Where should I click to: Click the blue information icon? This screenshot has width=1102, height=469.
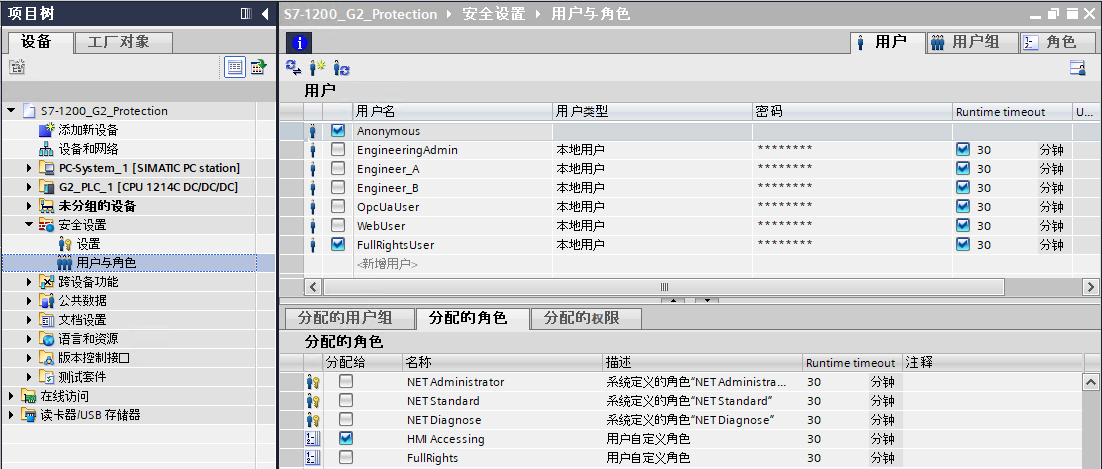click(299, 44)
